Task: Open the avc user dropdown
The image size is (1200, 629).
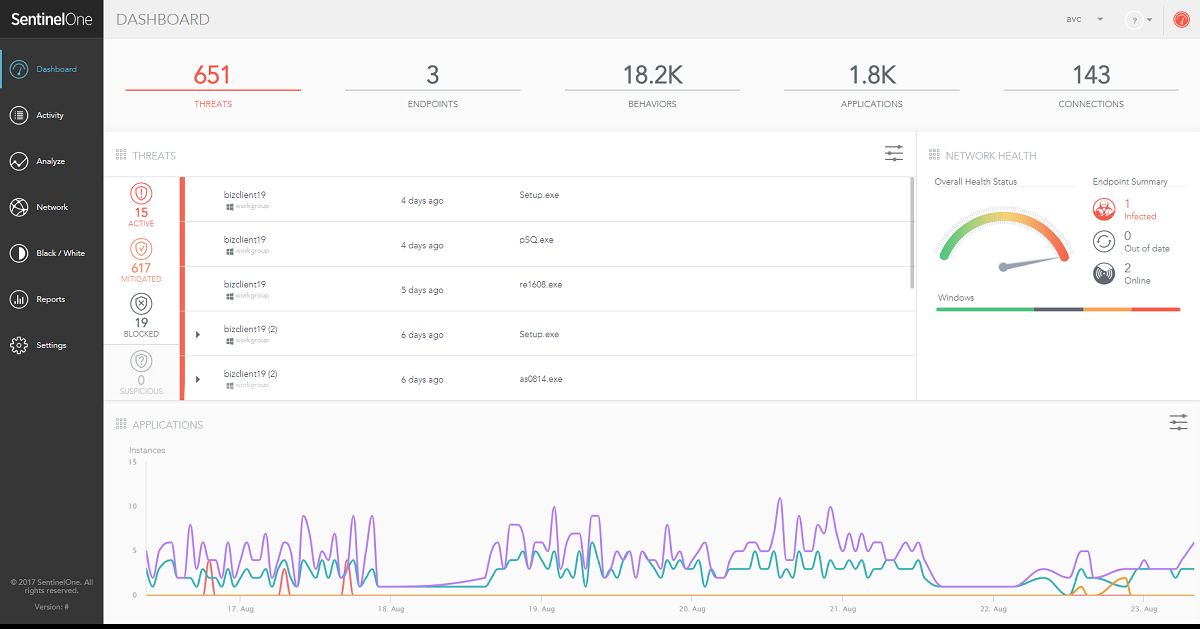Action: [x=1078, y=19]
